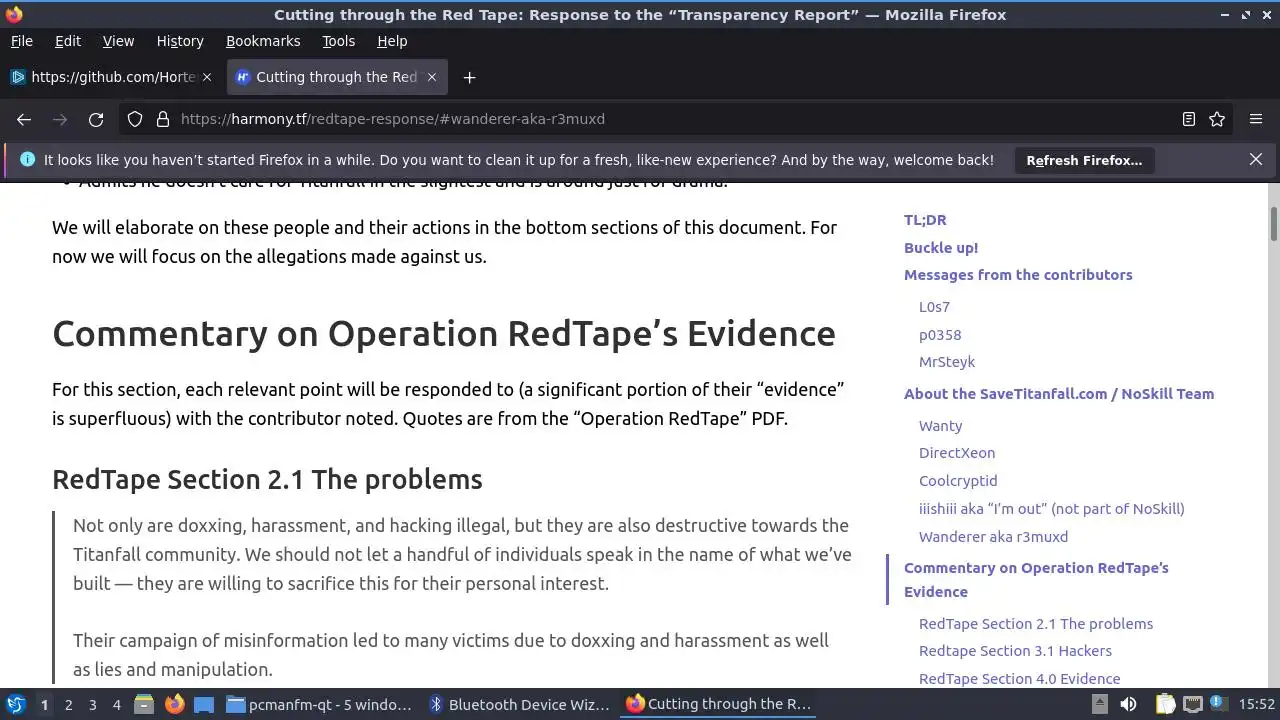This screenshot has width=1280, height=720.
Task: Open the volume control in system tray
Action: [x=1128, y=704]
